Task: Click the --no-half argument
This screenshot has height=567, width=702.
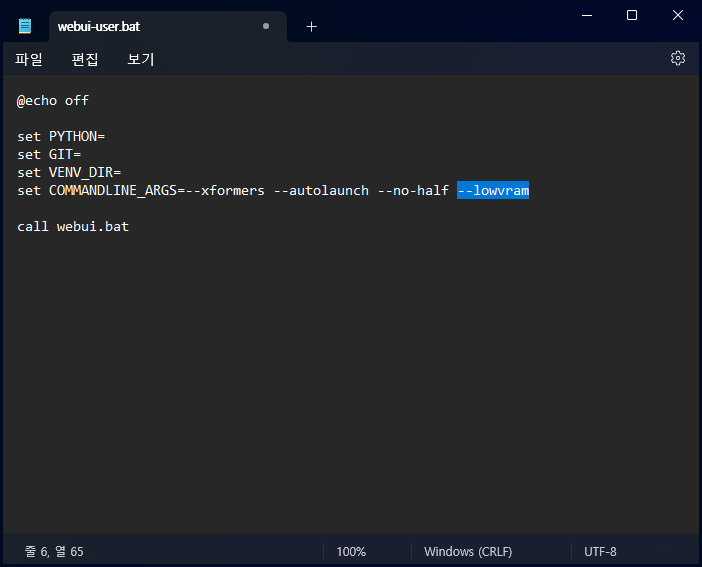Action: click(x=413, y=190)
